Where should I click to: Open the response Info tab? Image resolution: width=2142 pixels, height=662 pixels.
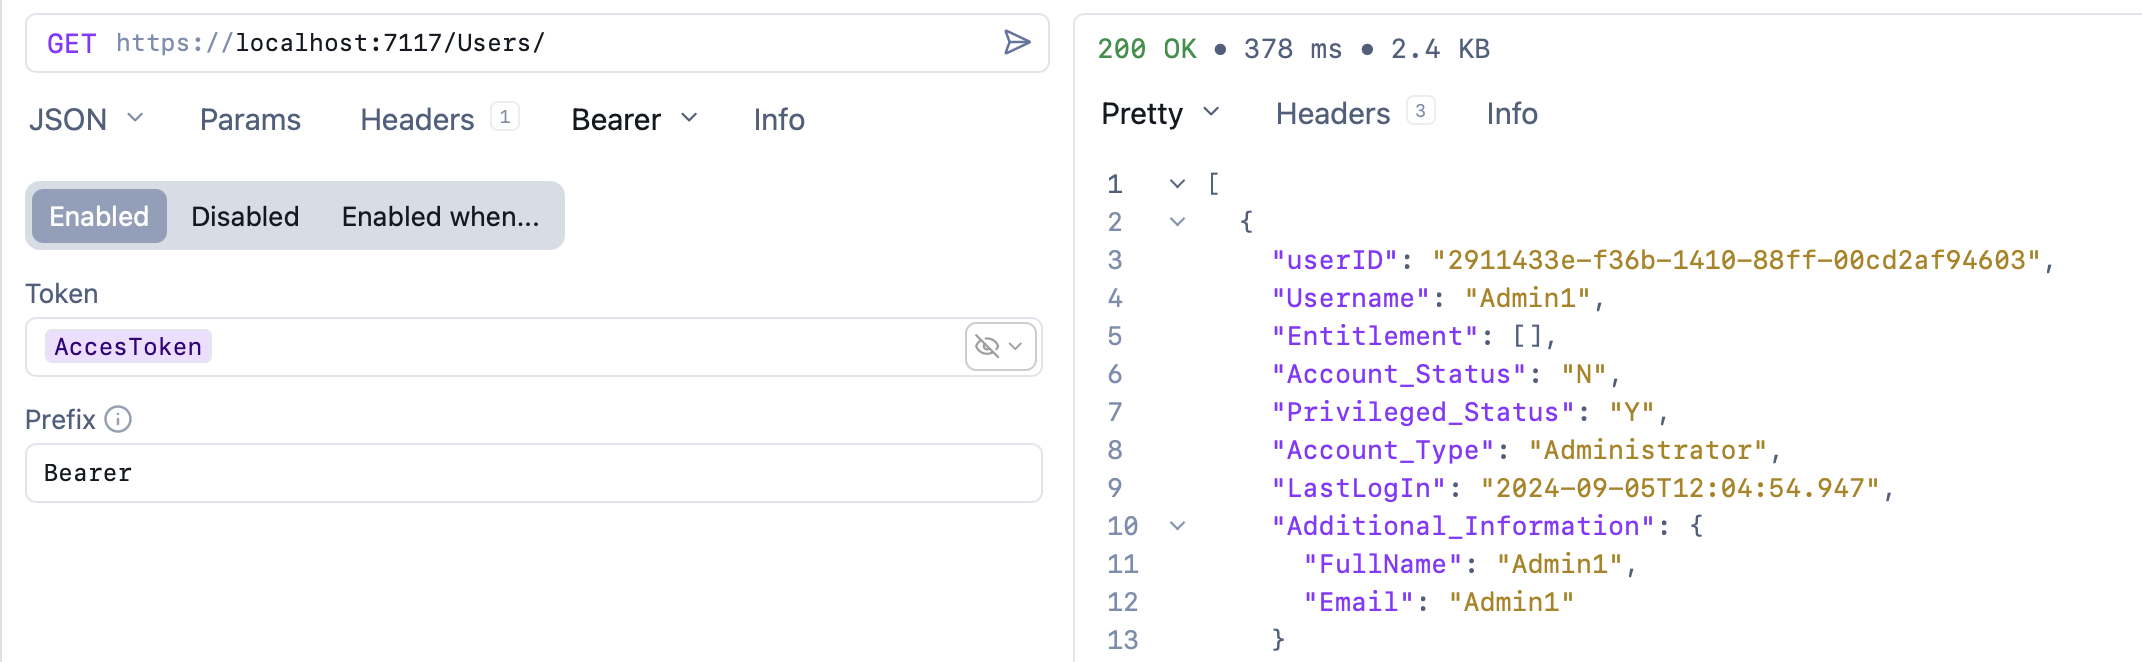pyautogui.click(x=1511, y=113)
